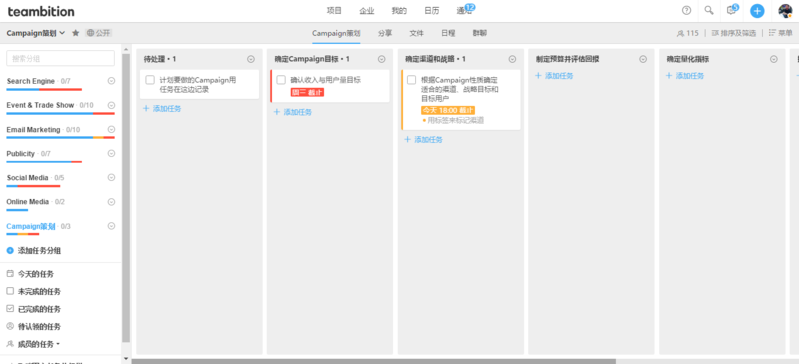Viewport: 799px width, 364px height.
Task: Open 待处理 column options menu
Action: 251,59
